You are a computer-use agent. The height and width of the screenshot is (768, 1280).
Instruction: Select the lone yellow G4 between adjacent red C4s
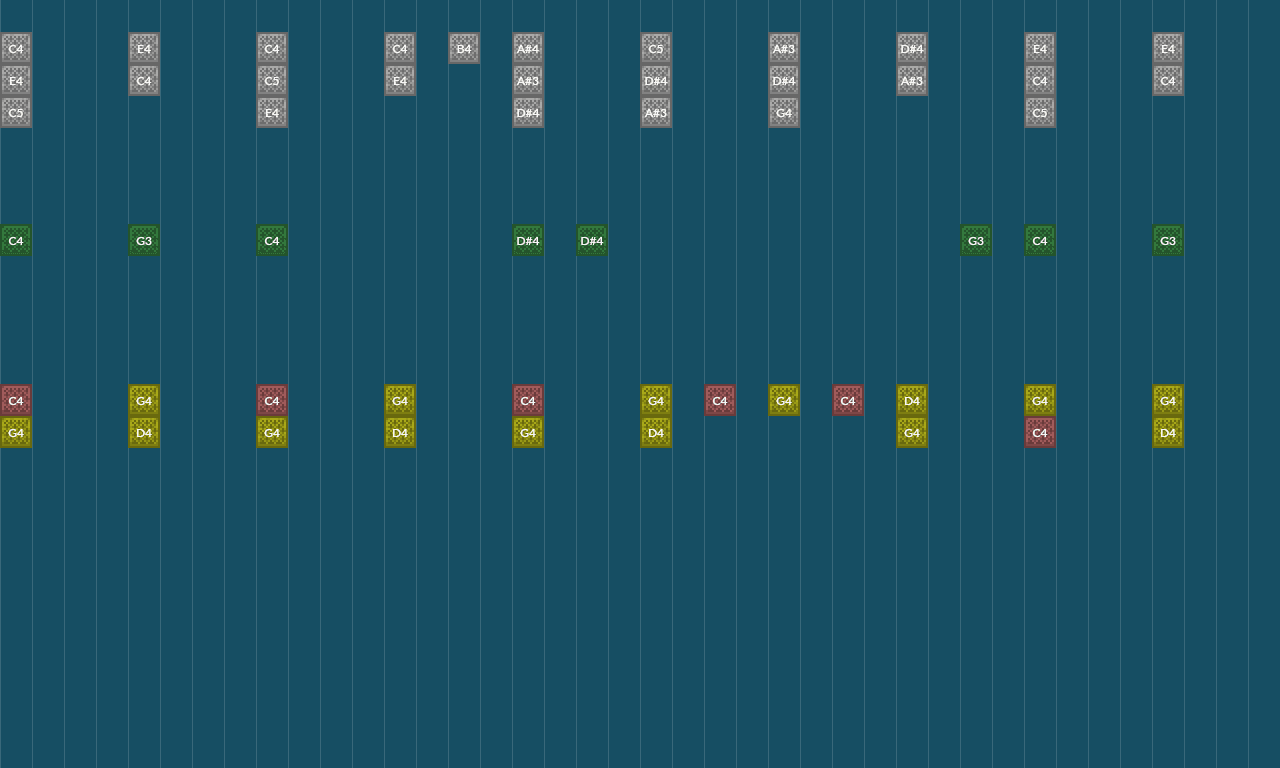pyautogui.click(x=784, y=400)
